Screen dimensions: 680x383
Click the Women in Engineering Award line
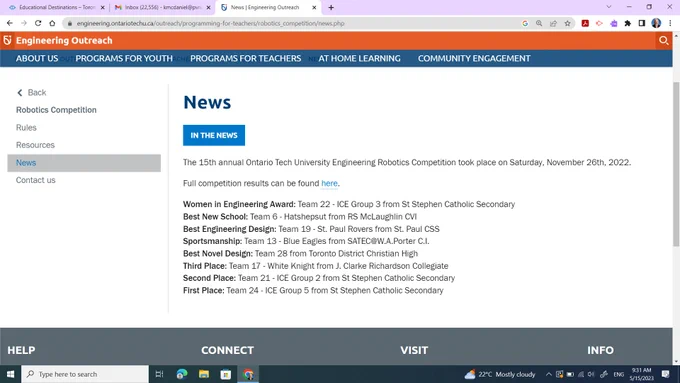349,204
